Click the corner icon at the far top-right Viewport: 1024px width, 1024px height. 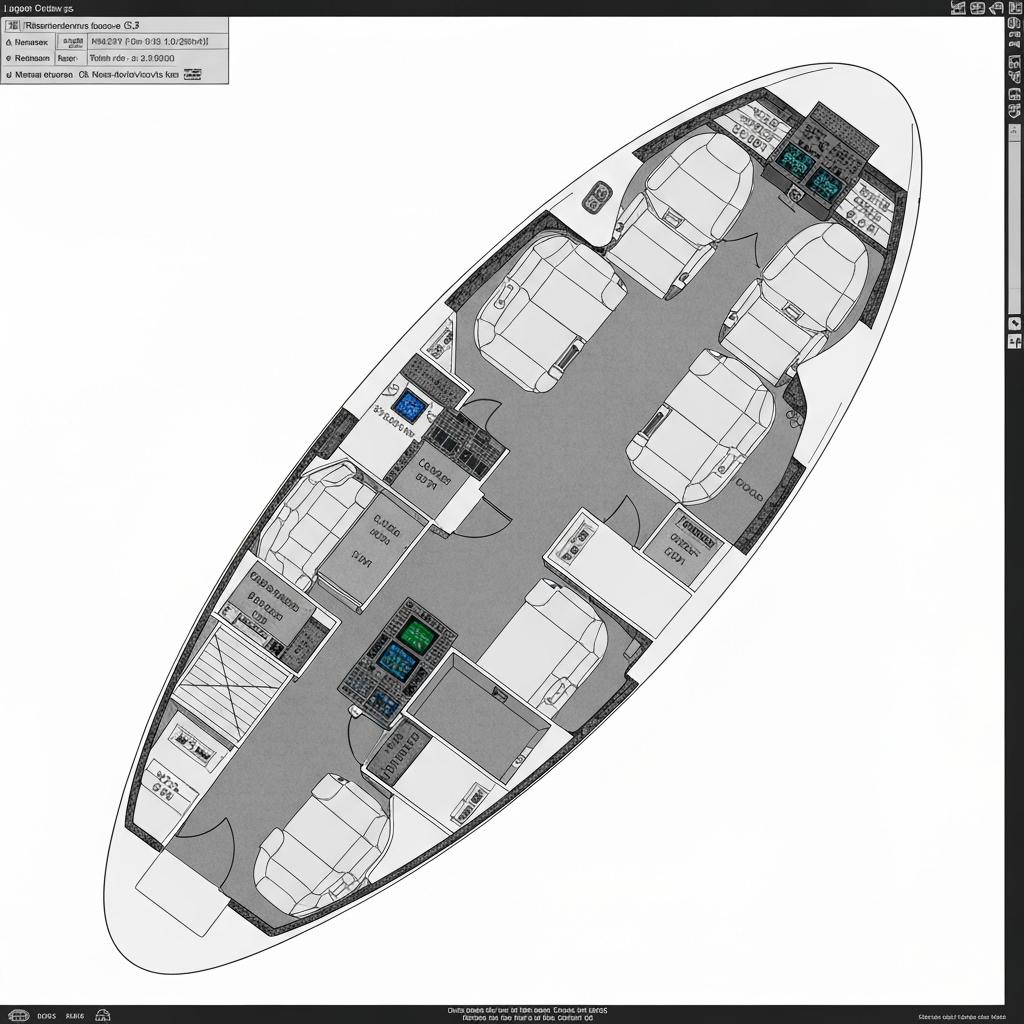tap(1015, 8)
